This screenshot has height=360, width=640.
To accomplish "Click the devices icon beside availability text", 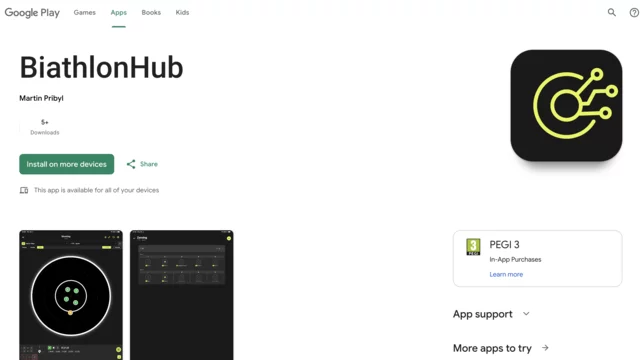I will [24, 190].
